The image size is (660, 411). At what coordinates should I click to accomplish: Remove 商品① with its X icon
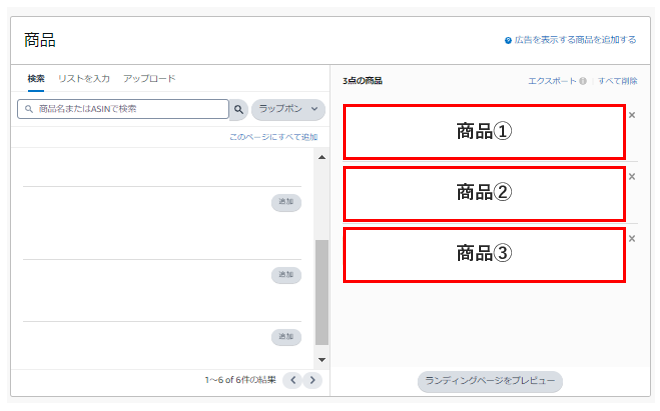(x=632, y=115)
